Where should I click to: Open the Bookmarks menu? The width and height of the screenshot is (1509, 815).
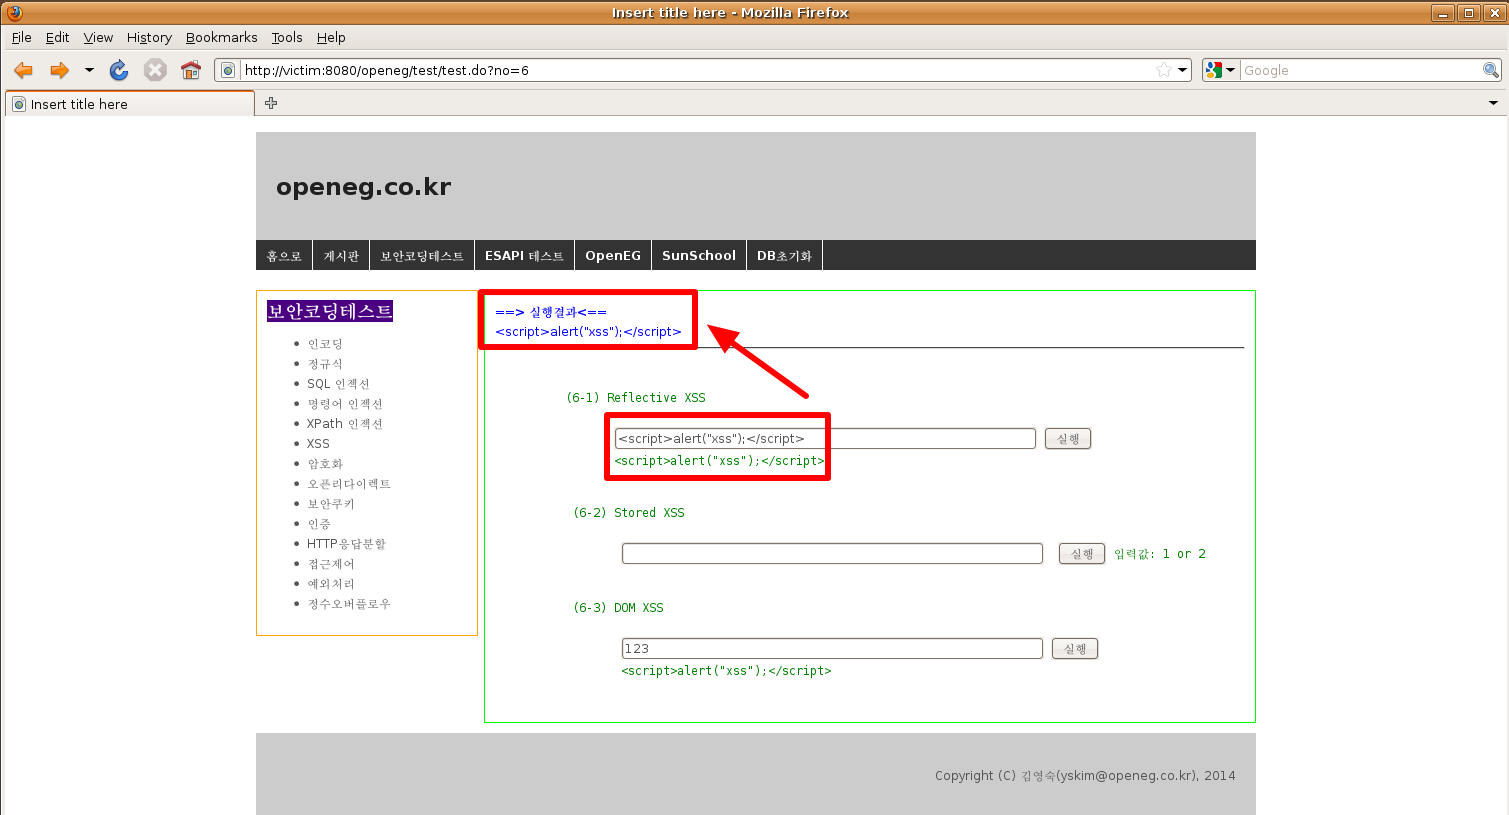[221, 37]
